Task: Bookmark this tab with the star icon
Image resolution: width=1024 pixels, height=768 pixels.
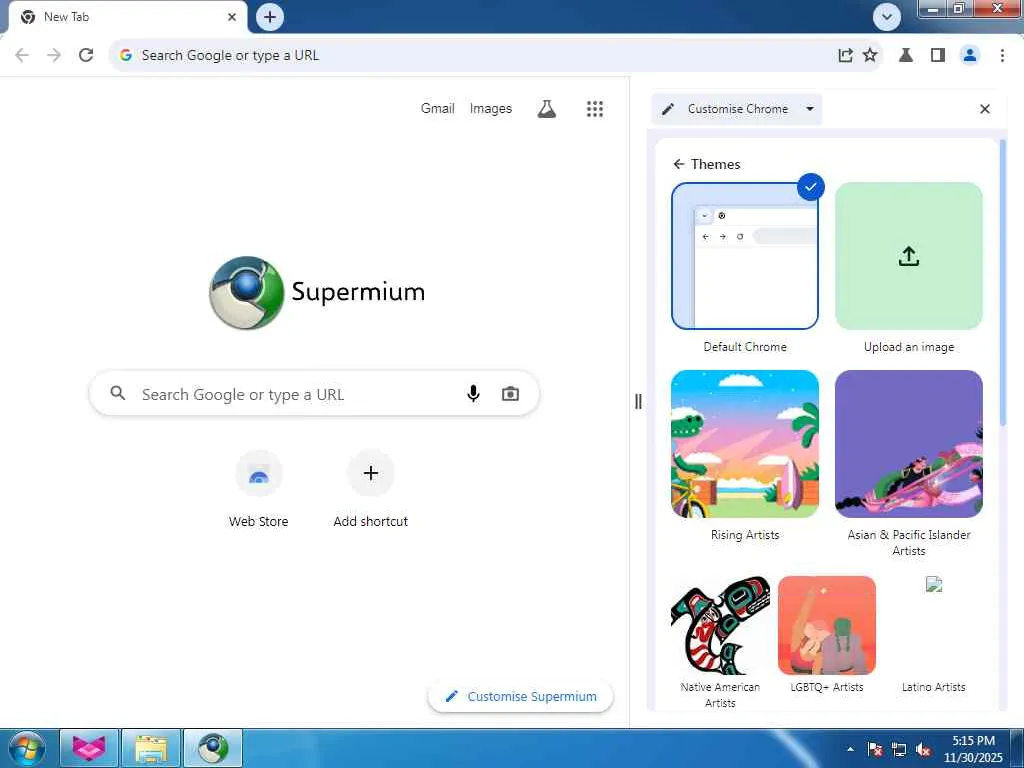Action: (x=870, y=56)
